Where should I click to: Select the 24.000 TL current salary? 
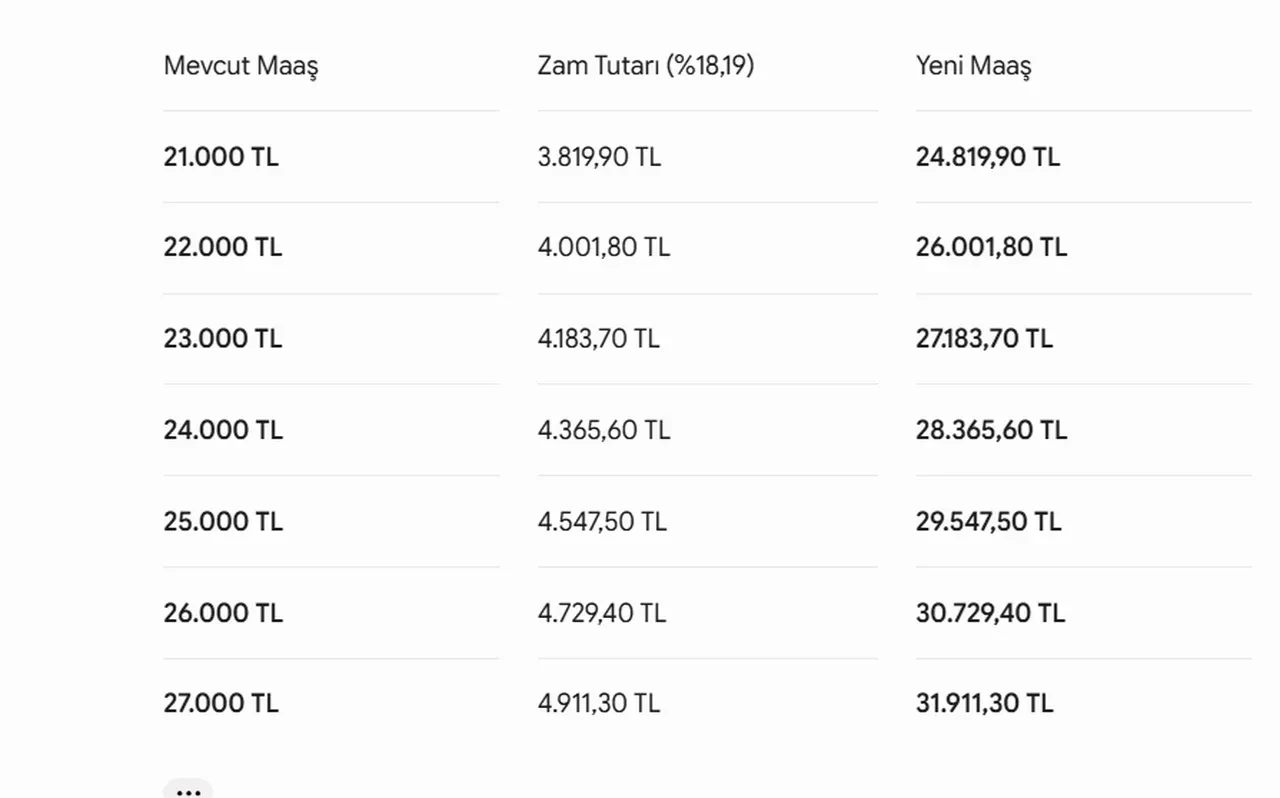[223, 430]
